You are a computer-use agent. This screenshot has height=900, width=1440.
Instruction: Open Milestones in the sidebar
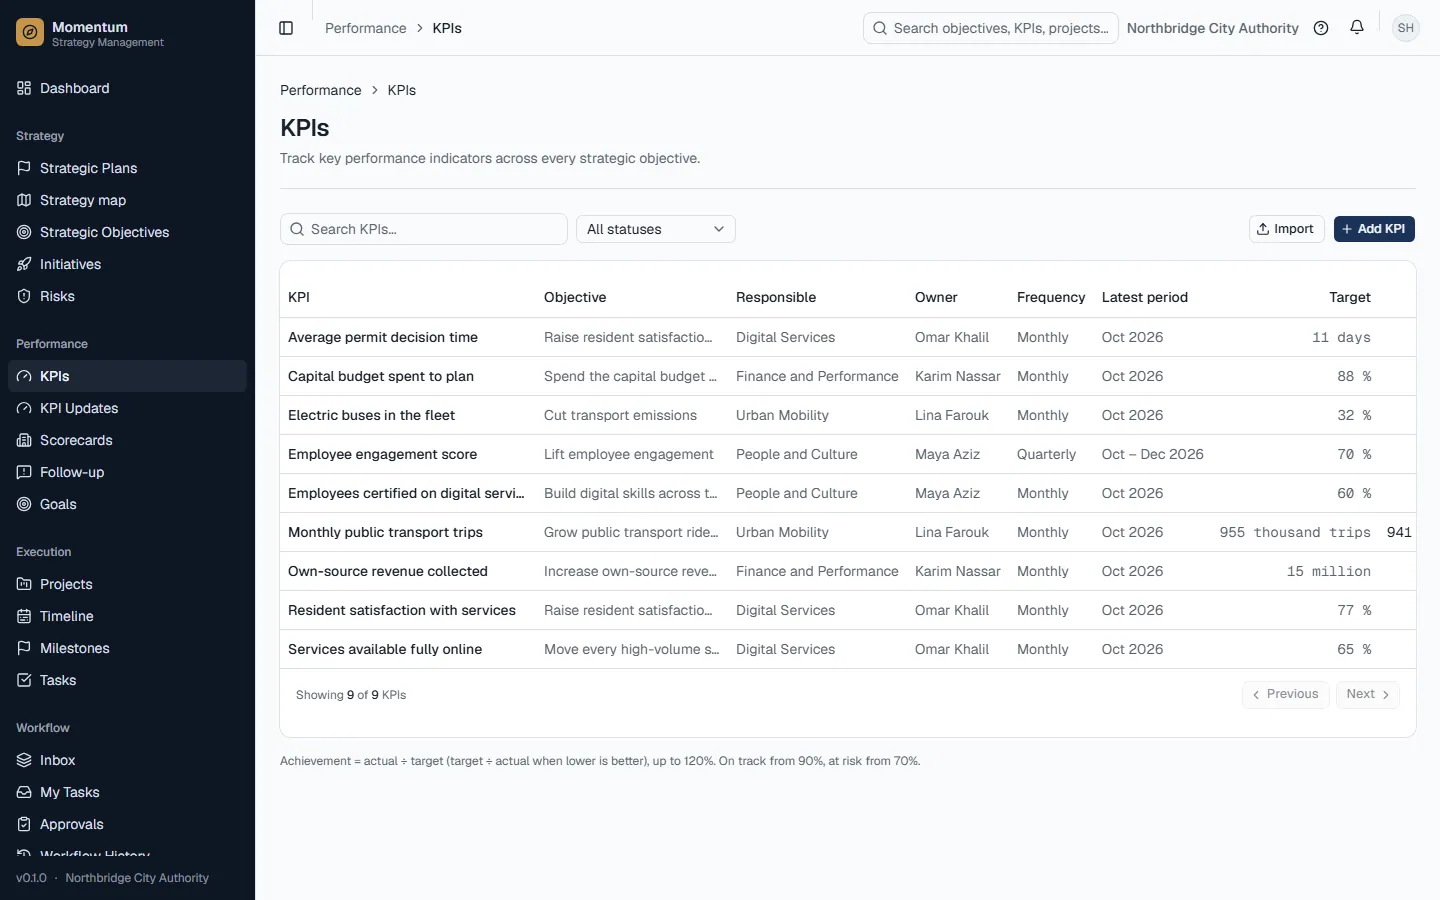[x=127, y=648]
